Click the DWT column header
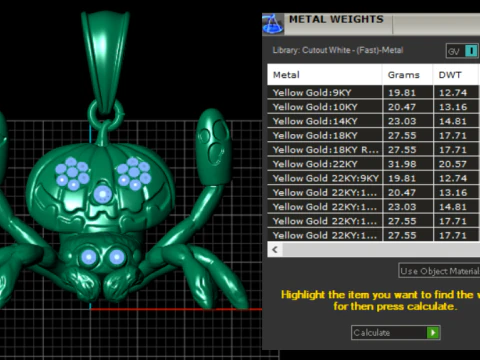This screenshot has height=360, width=480. pyautogui.click(x=456, y=75)
